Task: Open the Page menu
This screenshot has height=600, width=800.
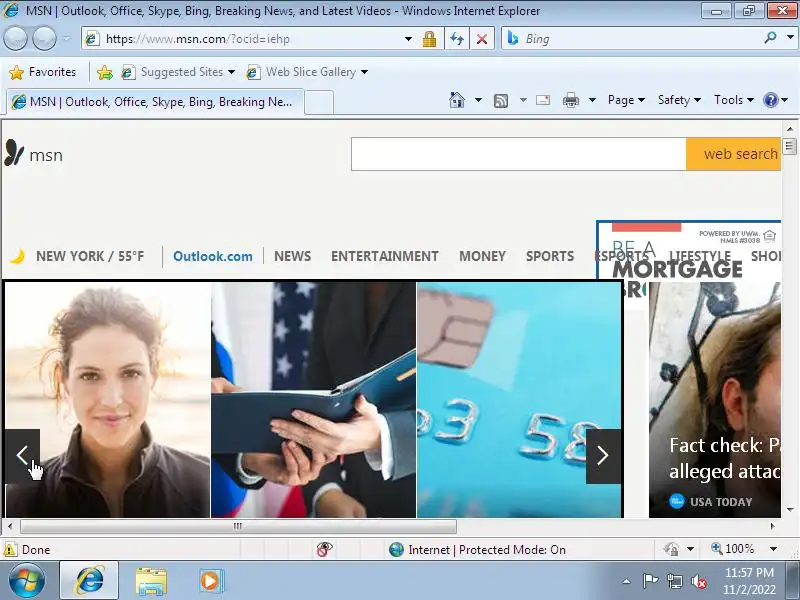Action: [626, 100]
